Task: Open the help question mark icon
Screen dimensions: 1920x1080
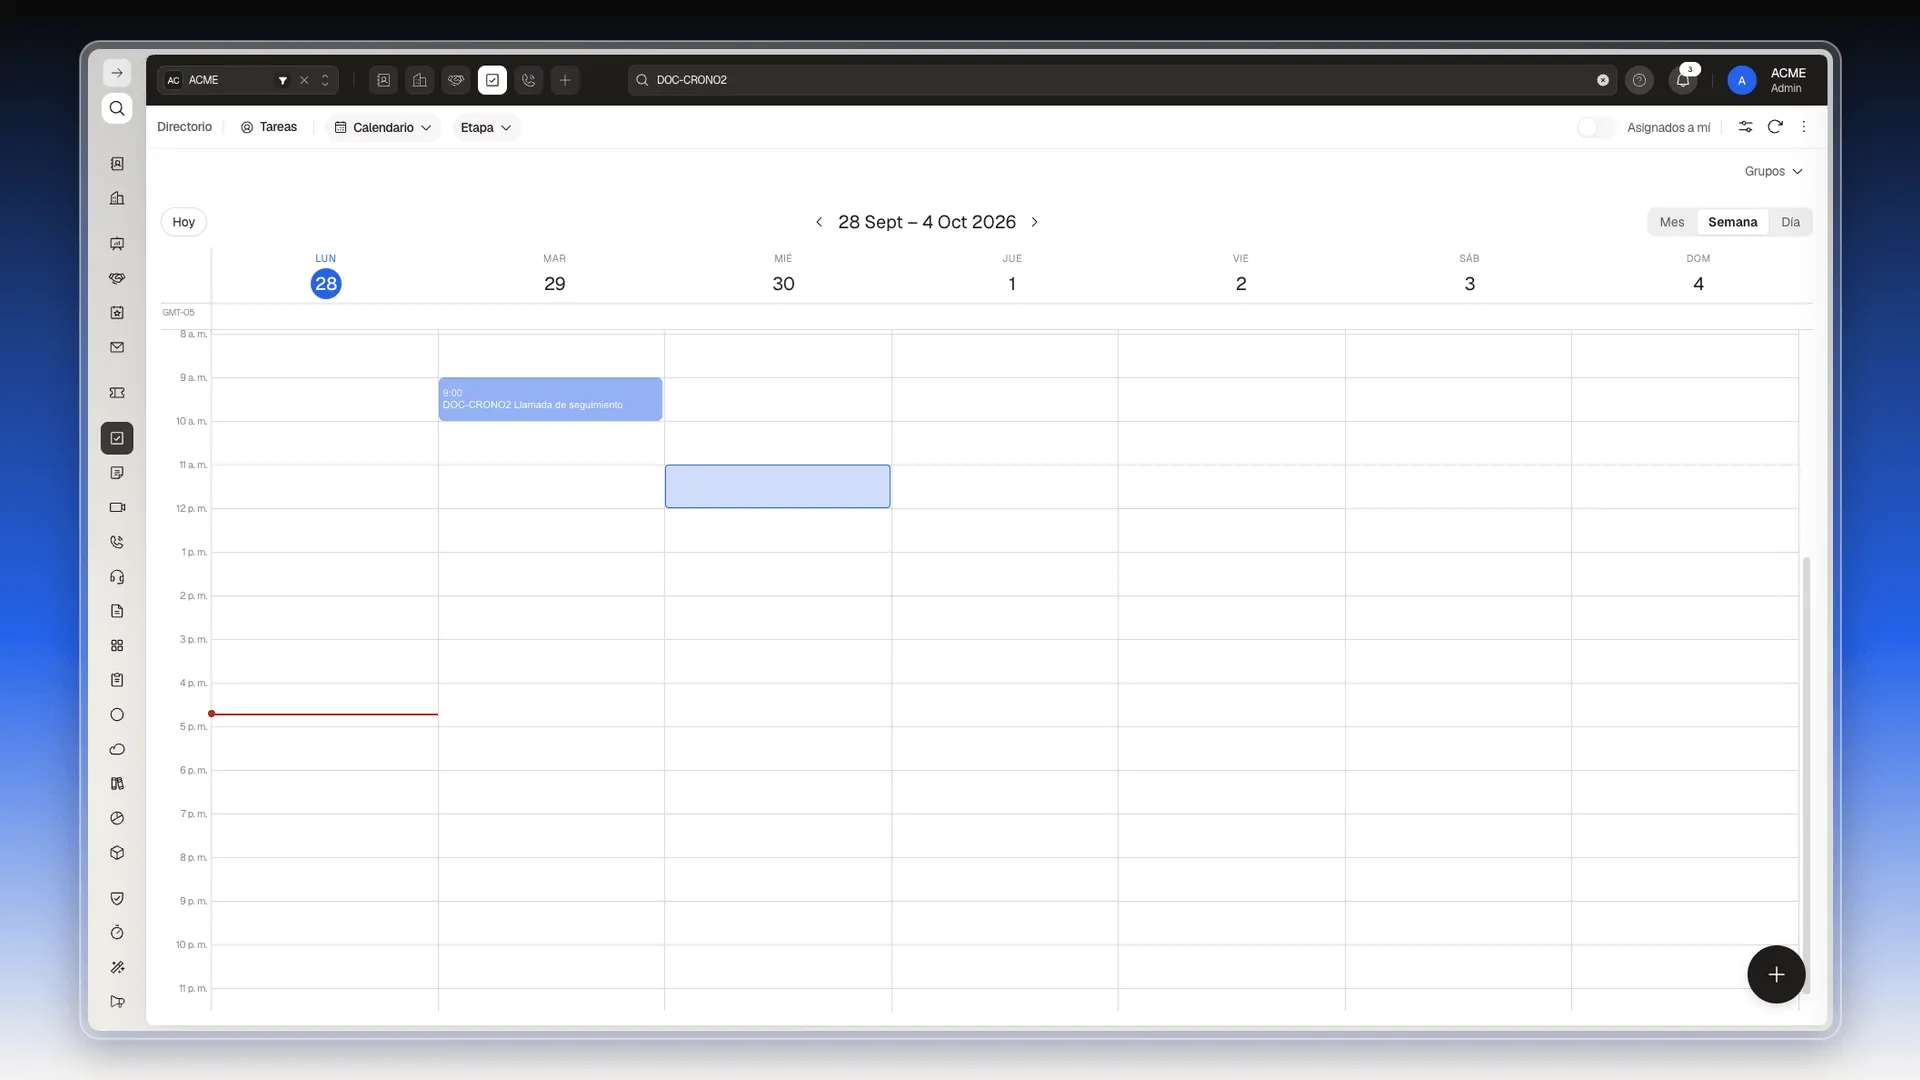Action: (x=1639, y=80)
